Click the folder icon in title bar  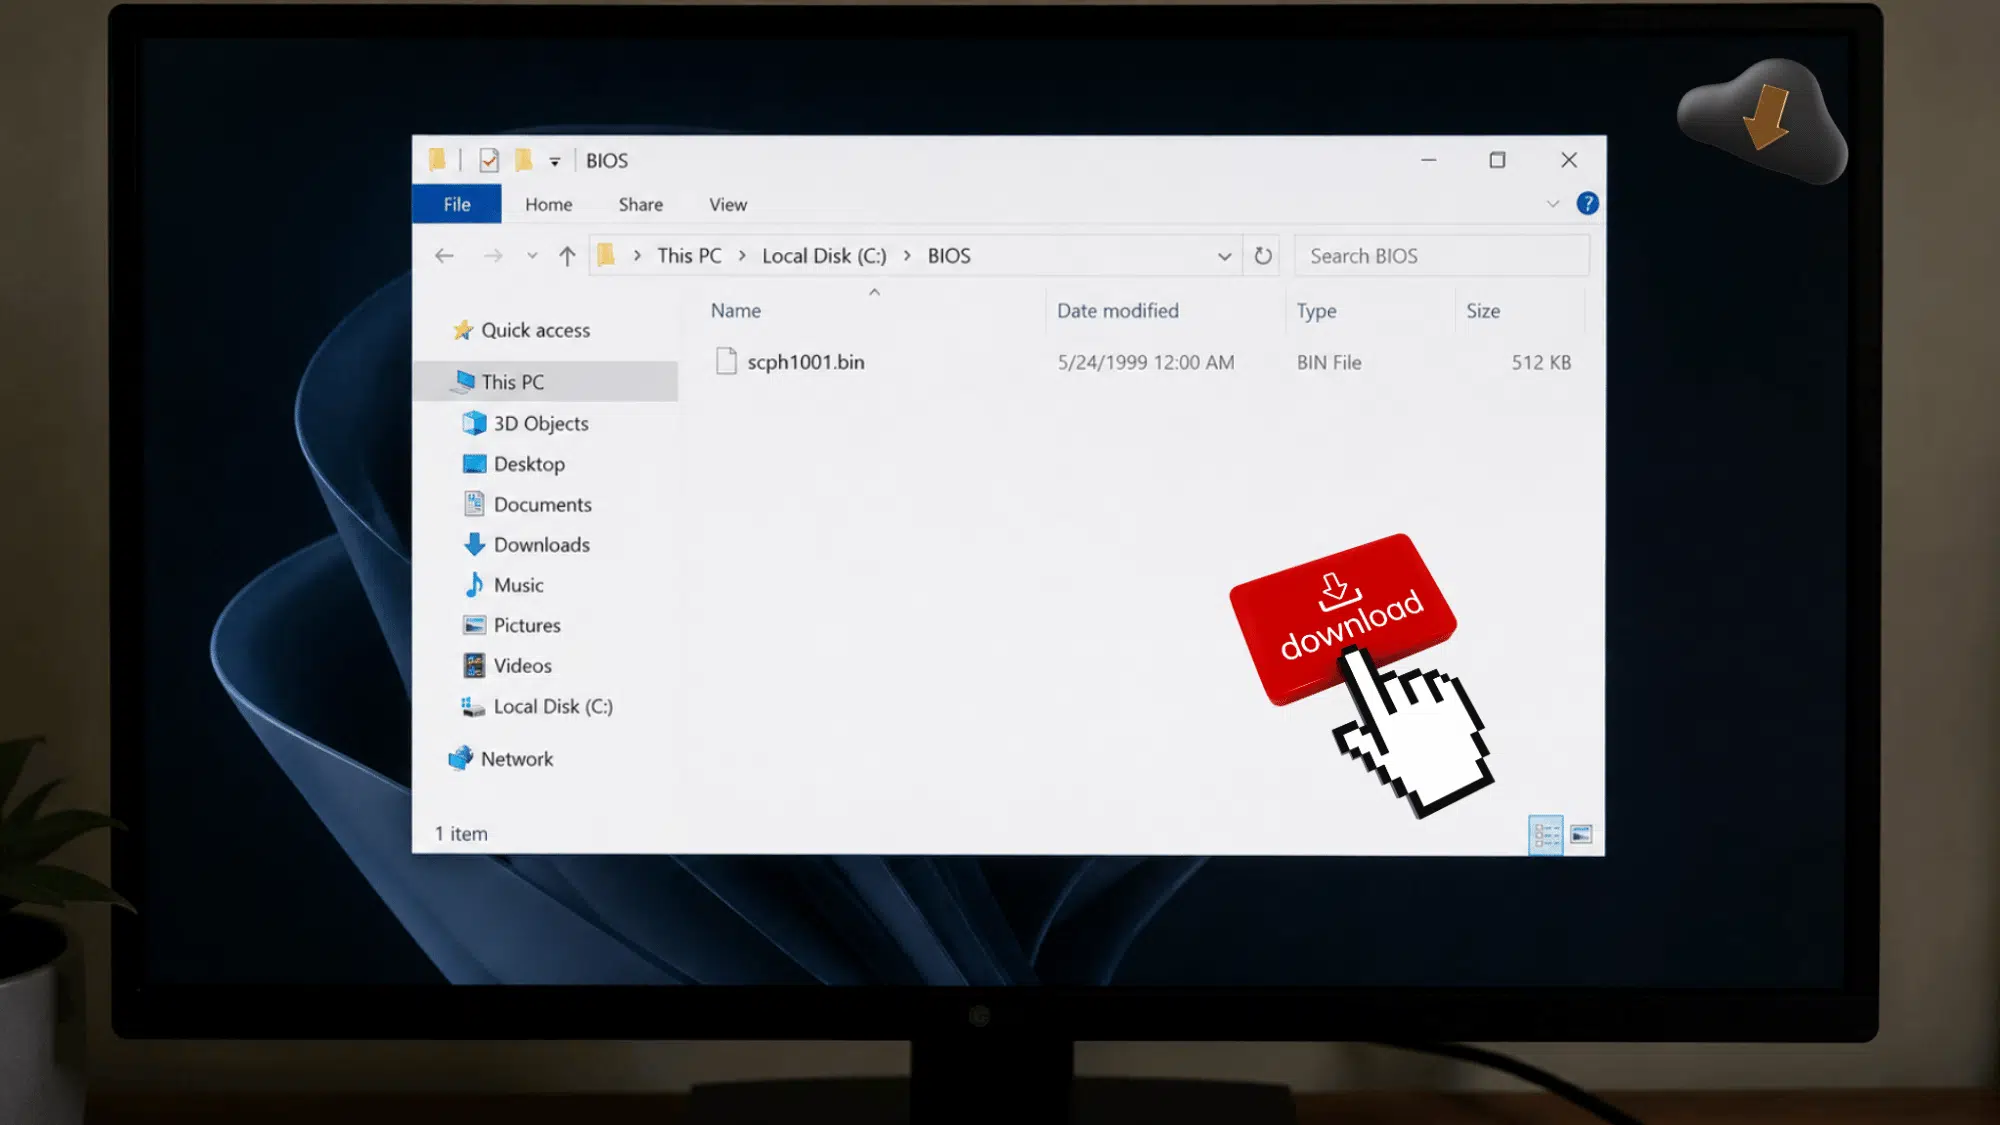point(437,160)
